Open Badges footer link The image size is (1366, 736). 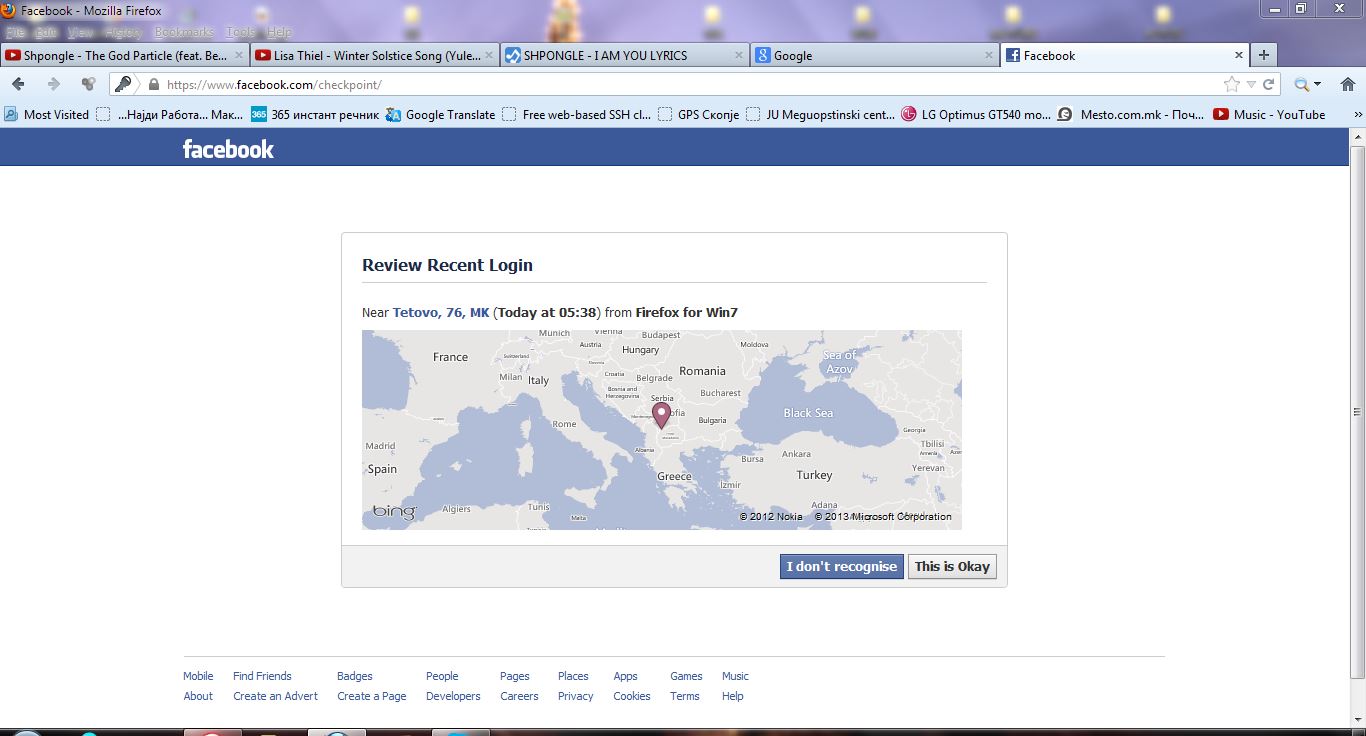click(355, 676)
